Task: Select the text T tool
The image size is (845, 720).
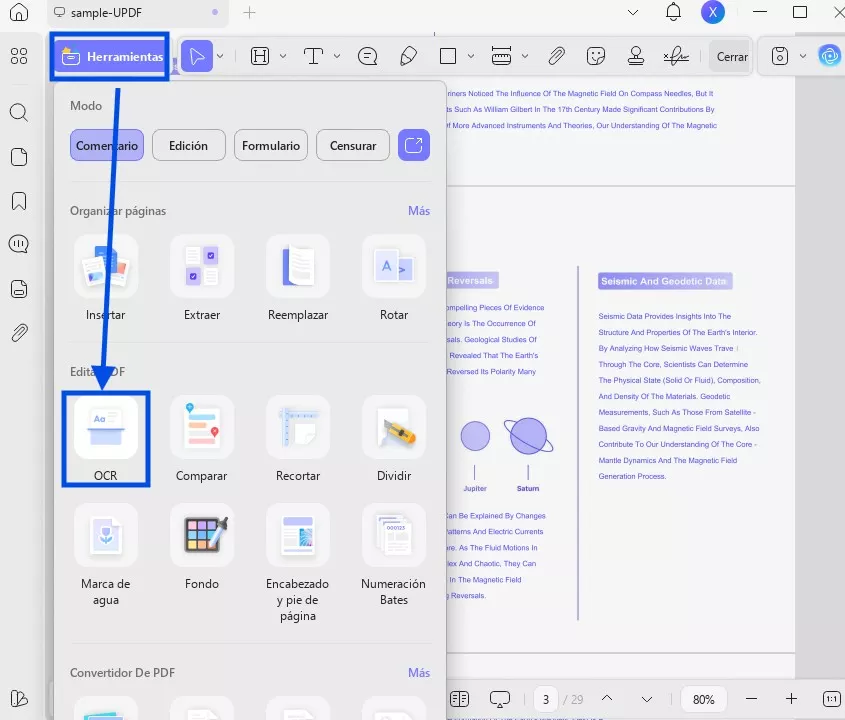Action: click(x=314, y=56)
